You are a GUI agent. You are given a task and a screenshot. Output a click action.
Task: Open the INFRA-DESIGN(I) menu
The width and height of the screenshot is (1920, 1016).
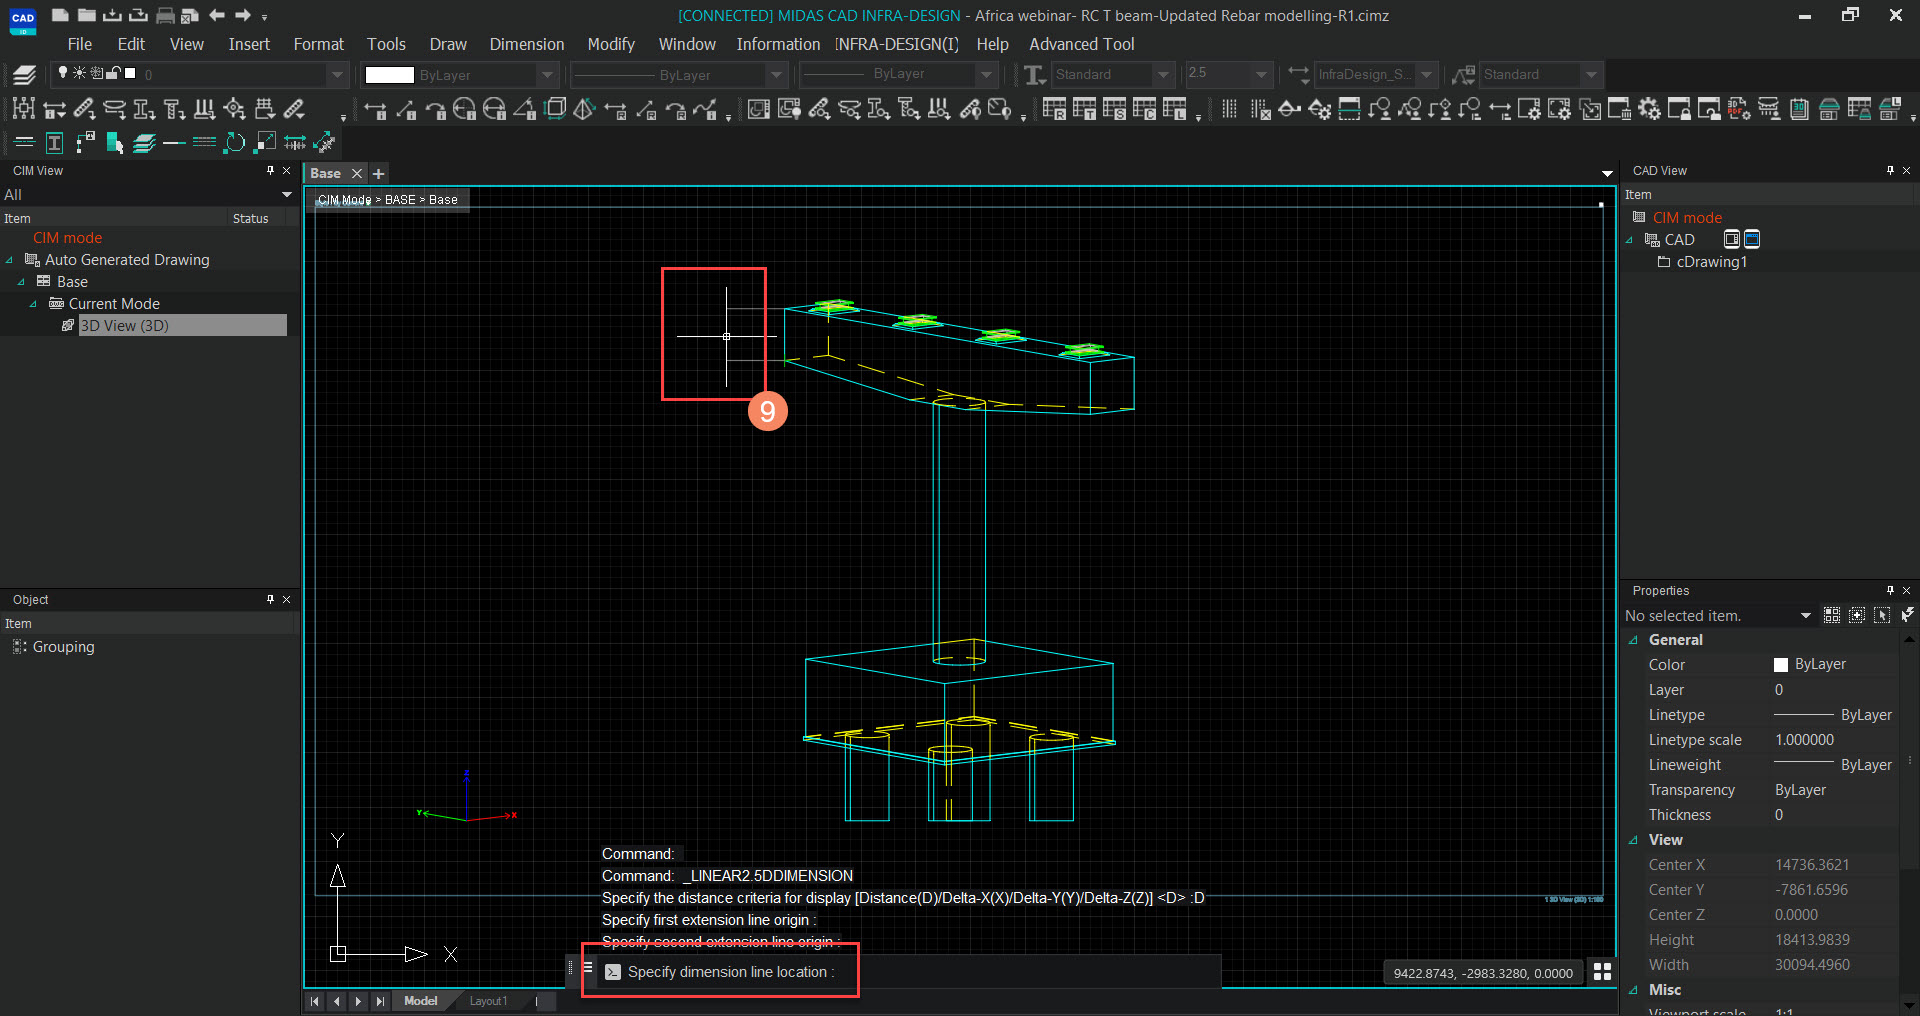[x=897, y=44]
